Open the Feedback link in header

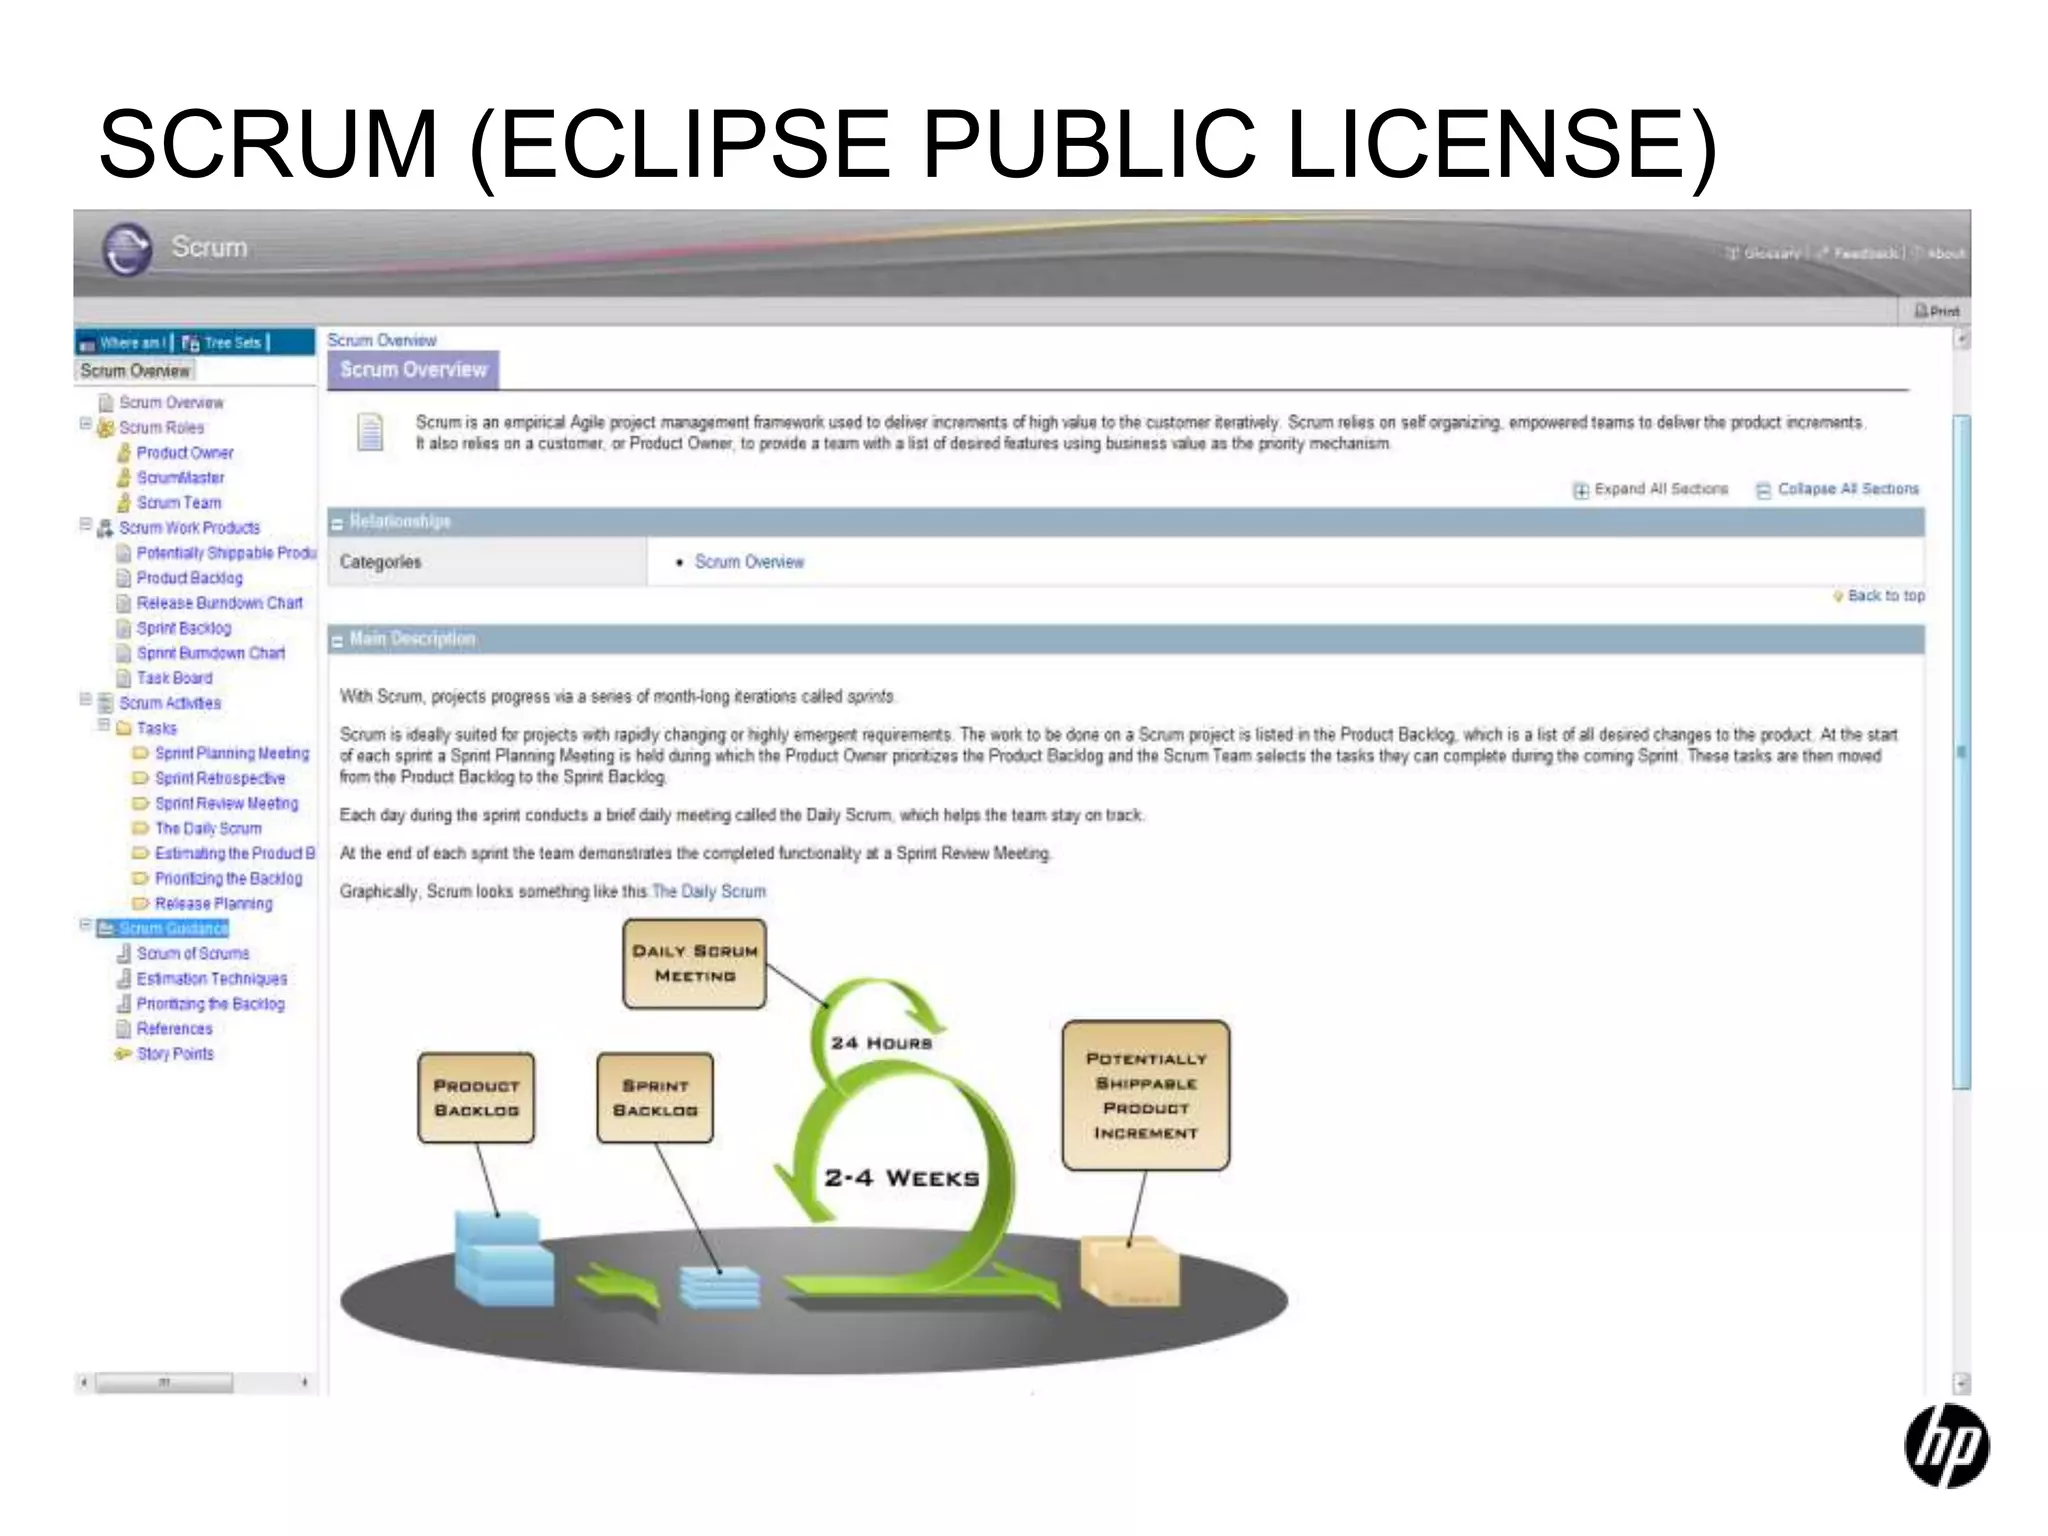tap(1860, 253)
